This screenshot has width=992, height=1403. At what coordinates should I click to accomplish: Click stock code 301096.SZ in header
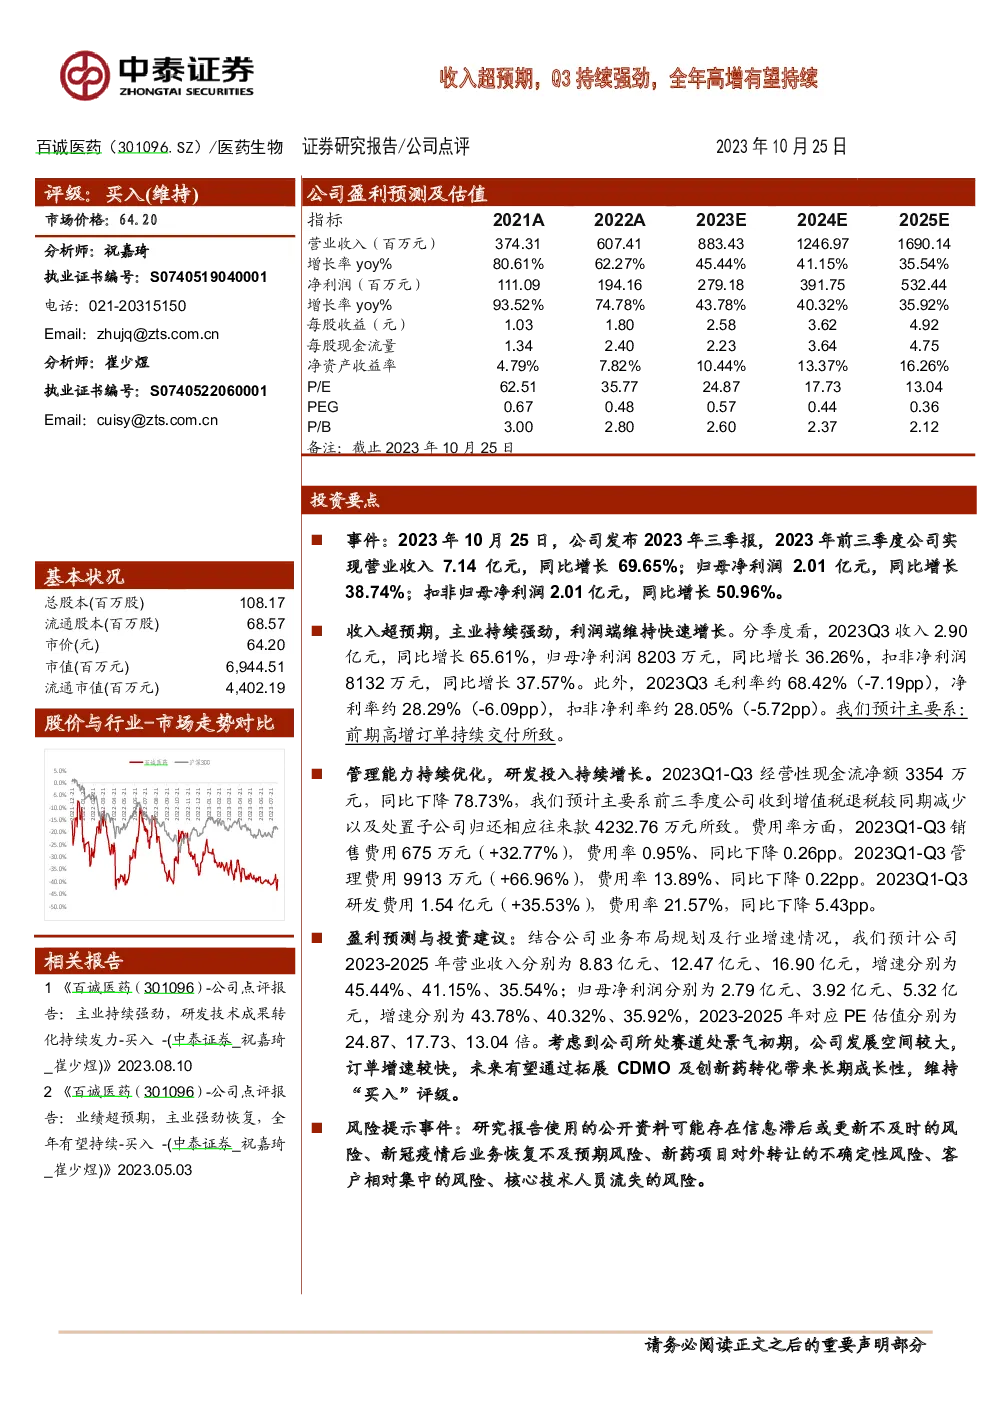point(158,147)
